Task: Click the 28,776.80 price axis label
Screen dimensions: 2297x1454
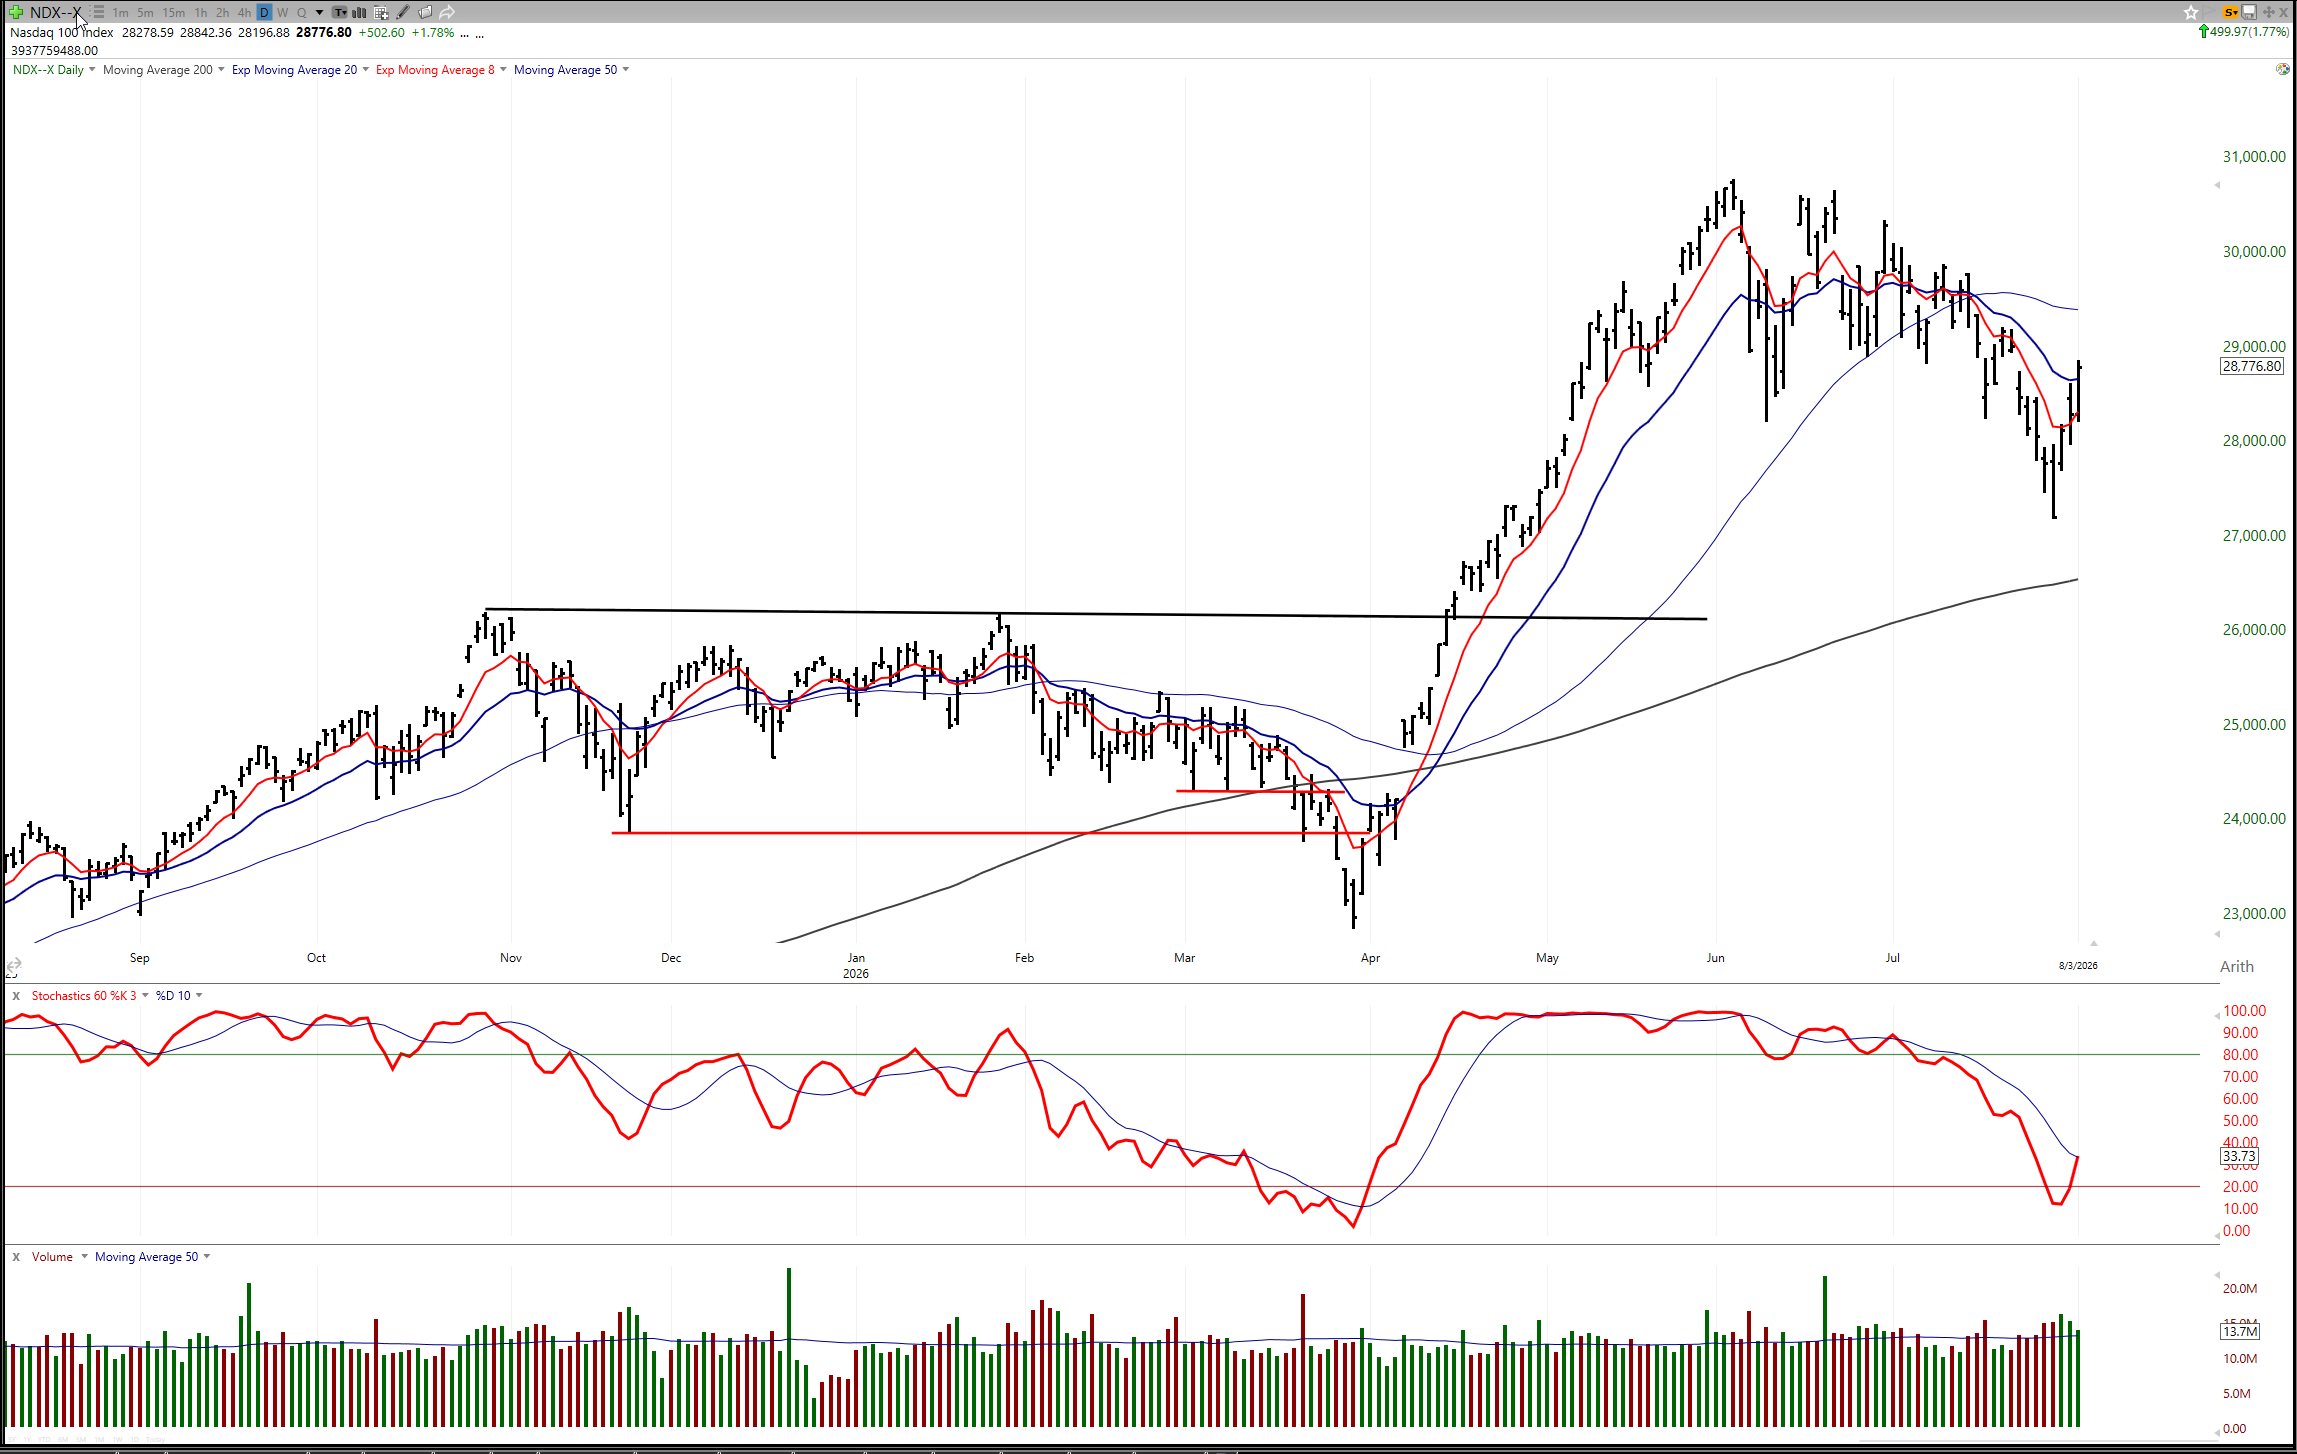Action: tap(2252, 366)
